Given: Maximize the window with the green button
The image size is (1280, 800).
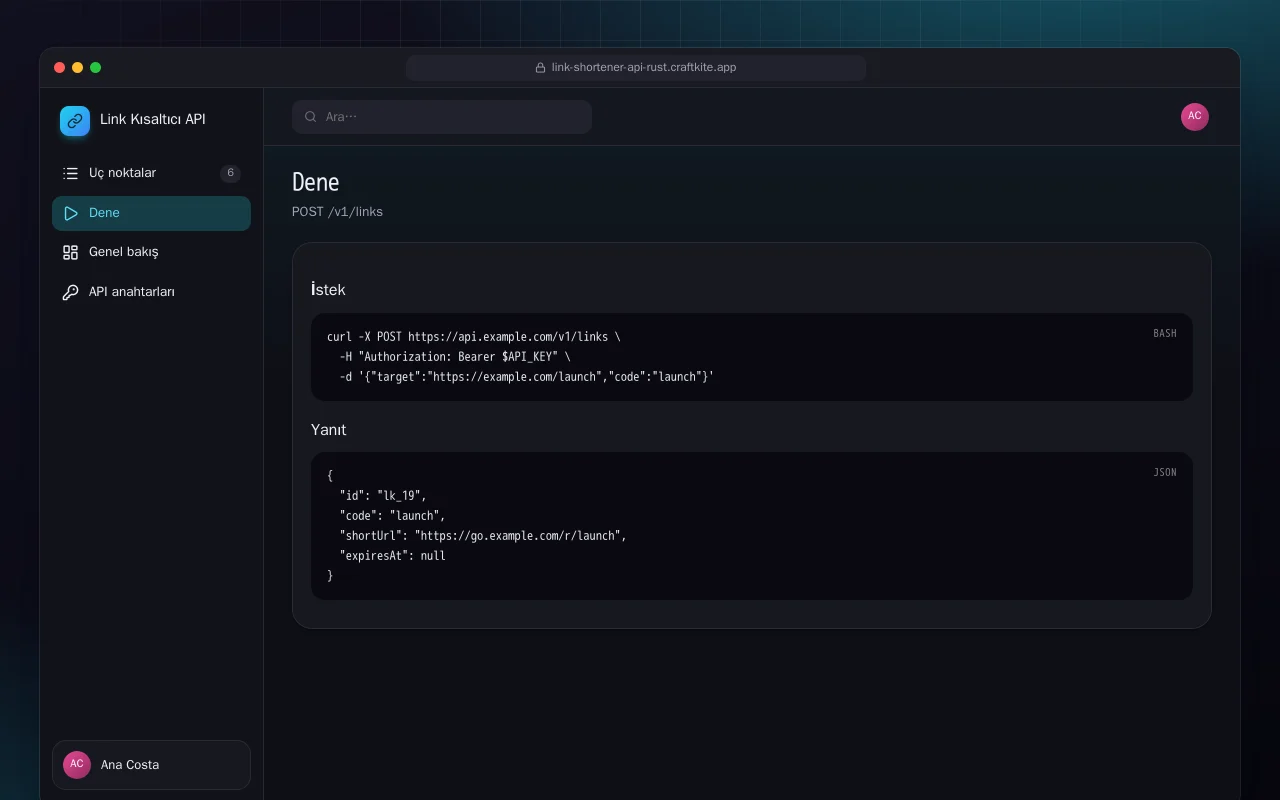Looking at the screenshot, I should click(x=96, y=68).
